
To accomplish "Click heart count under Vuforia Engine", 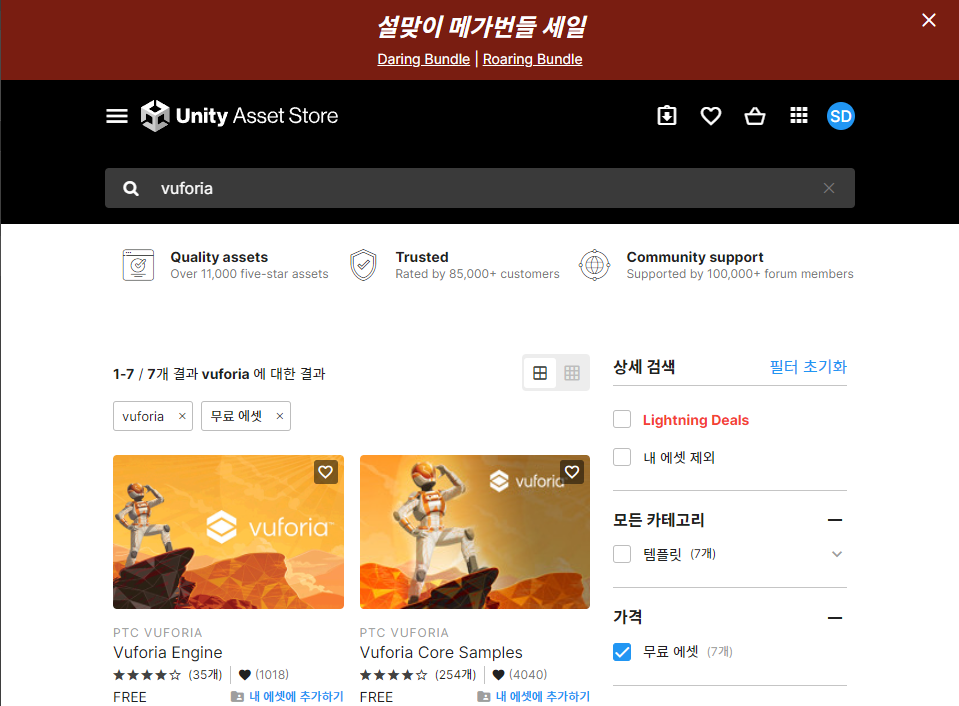I will (264, 675).
